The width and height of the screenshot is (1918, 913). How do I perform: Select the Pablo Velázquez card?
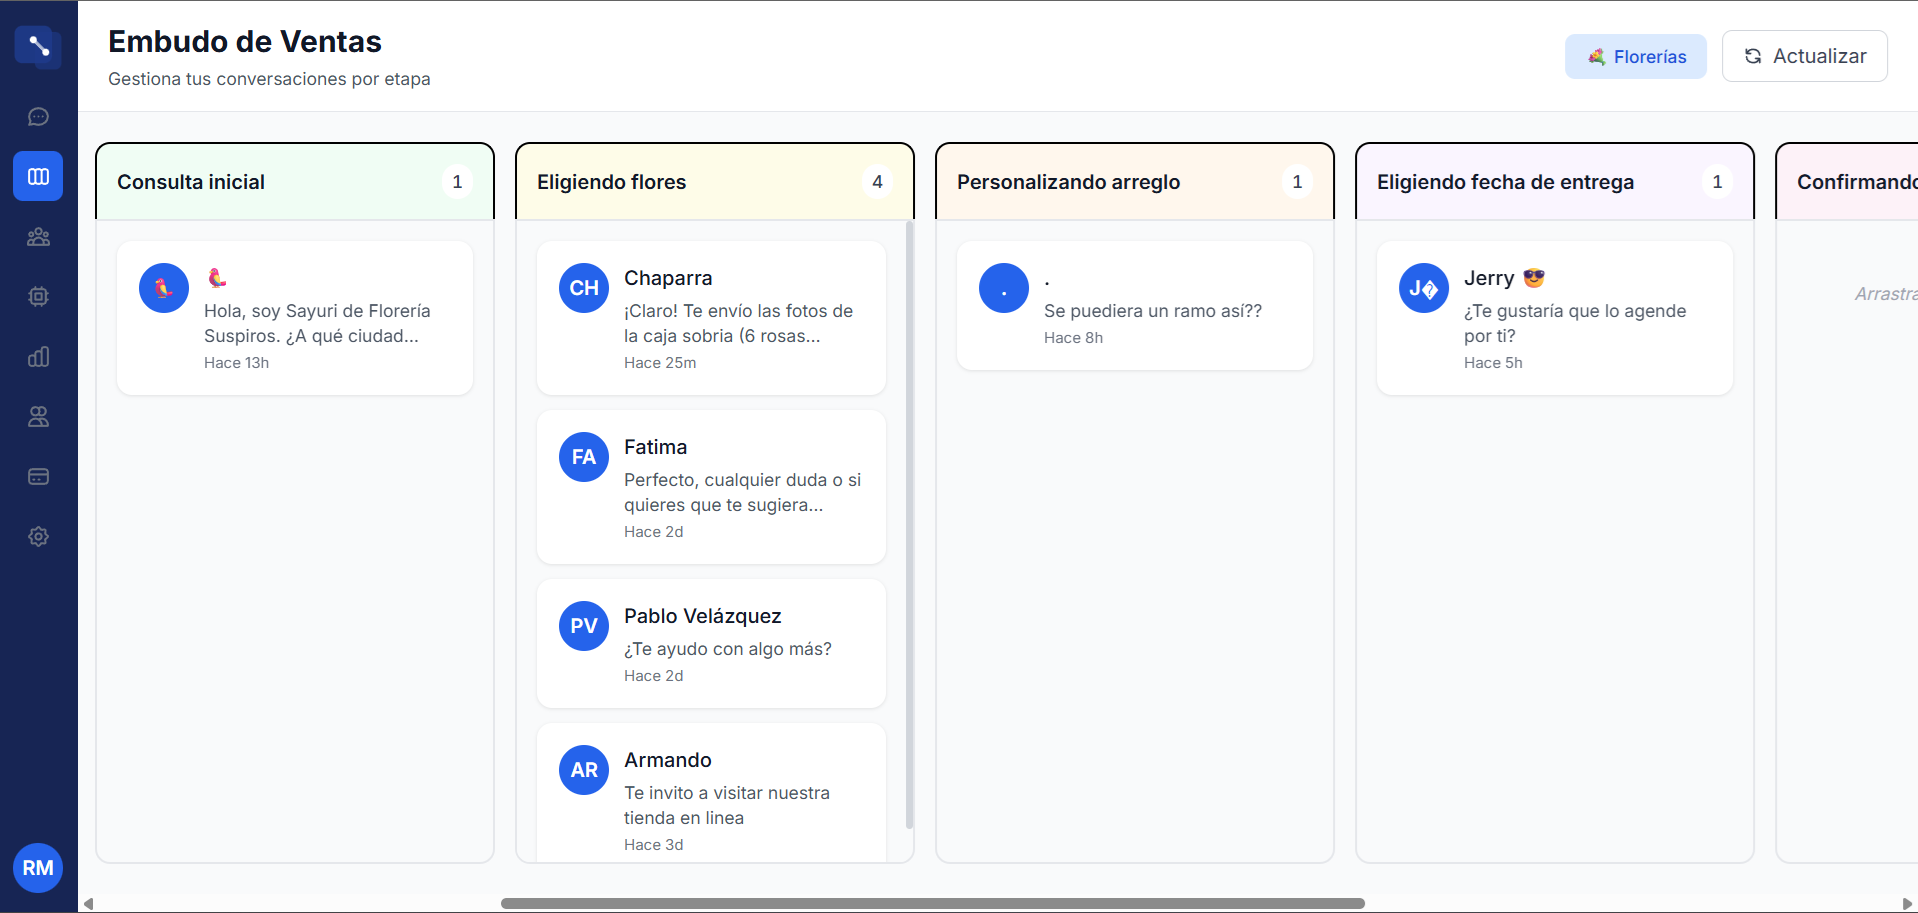tap(711, 644)
